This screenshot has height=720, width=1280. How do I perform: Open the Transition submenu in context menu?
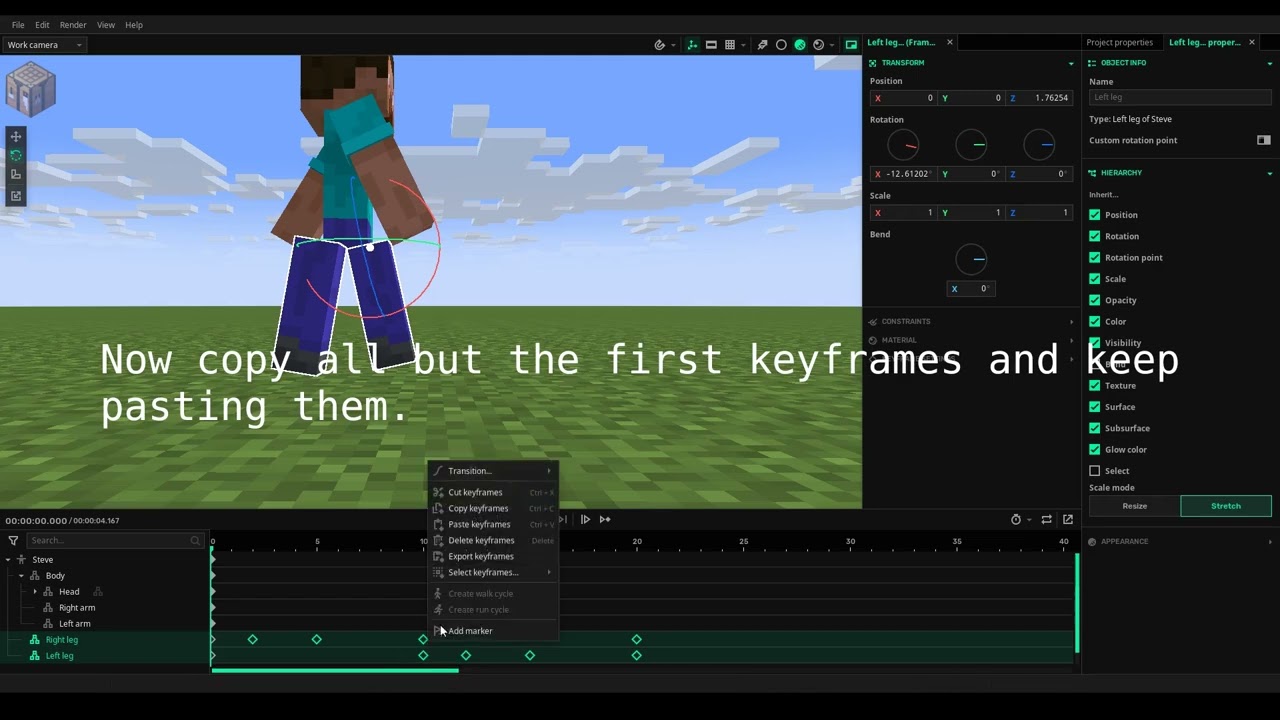(x=492, y=471)
